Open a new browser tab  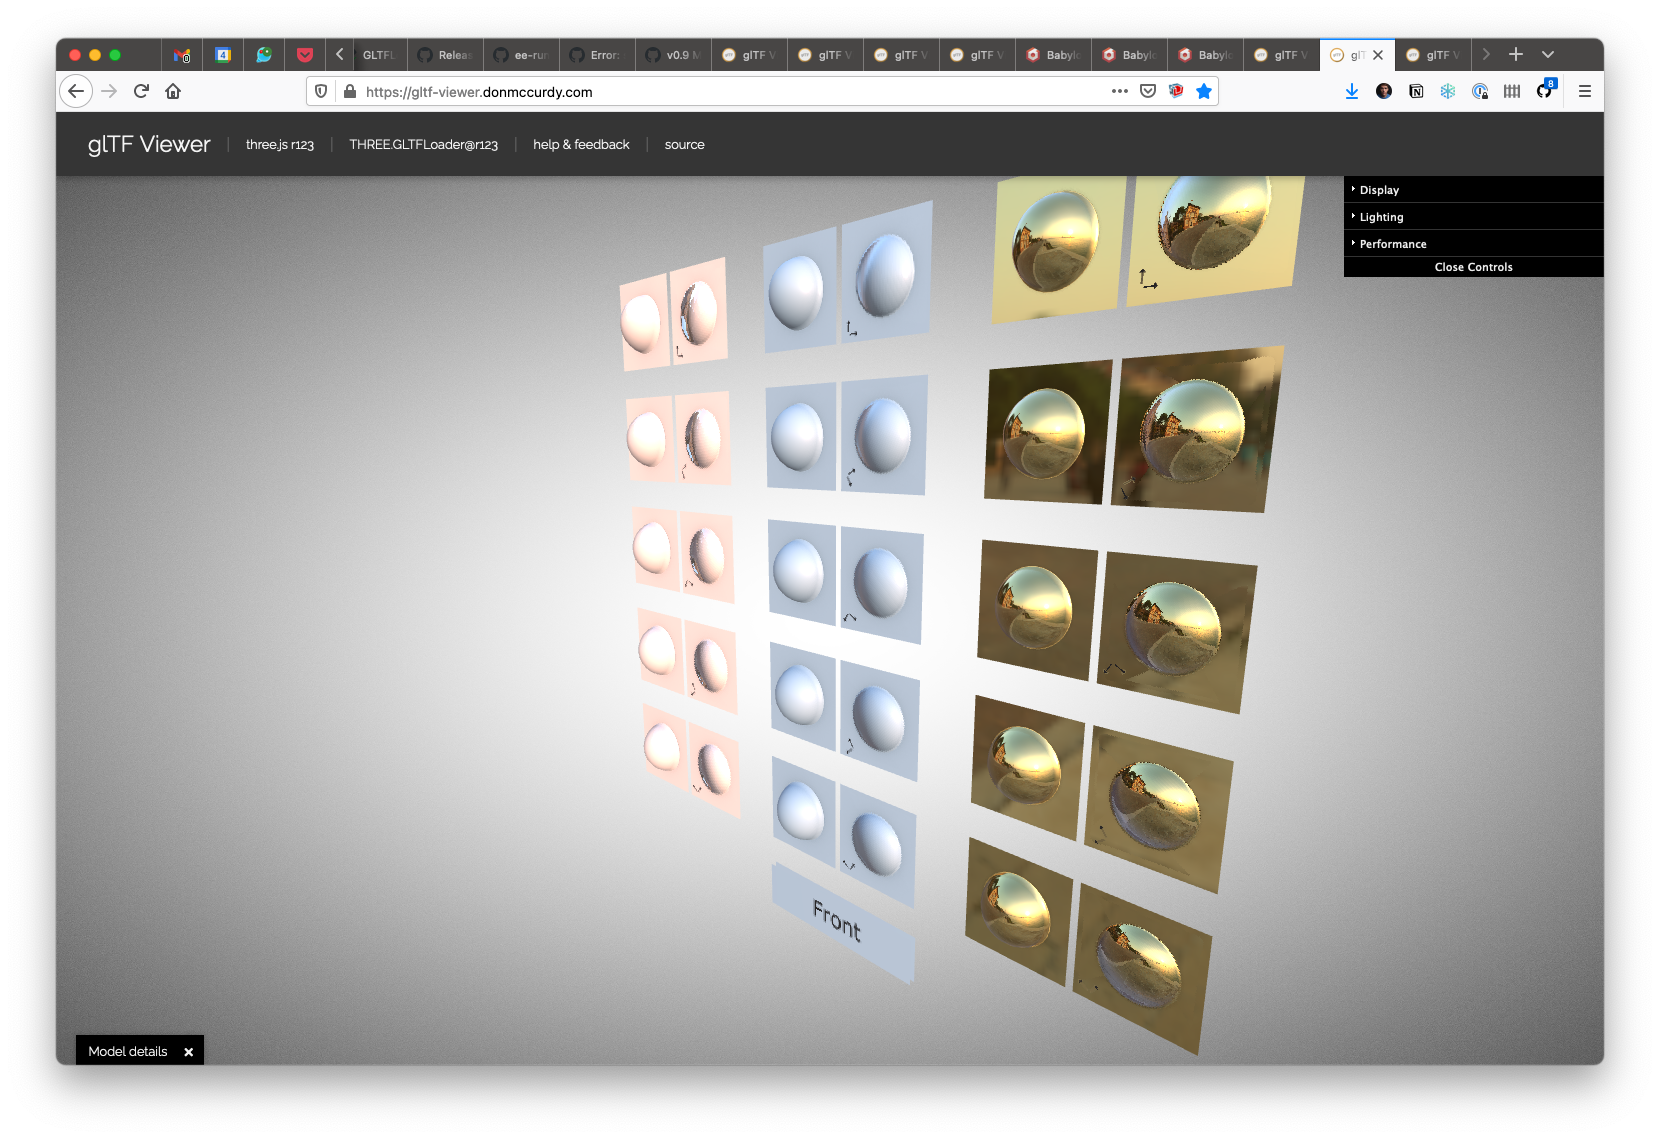pyautogui.click(x=1516, y=54)
